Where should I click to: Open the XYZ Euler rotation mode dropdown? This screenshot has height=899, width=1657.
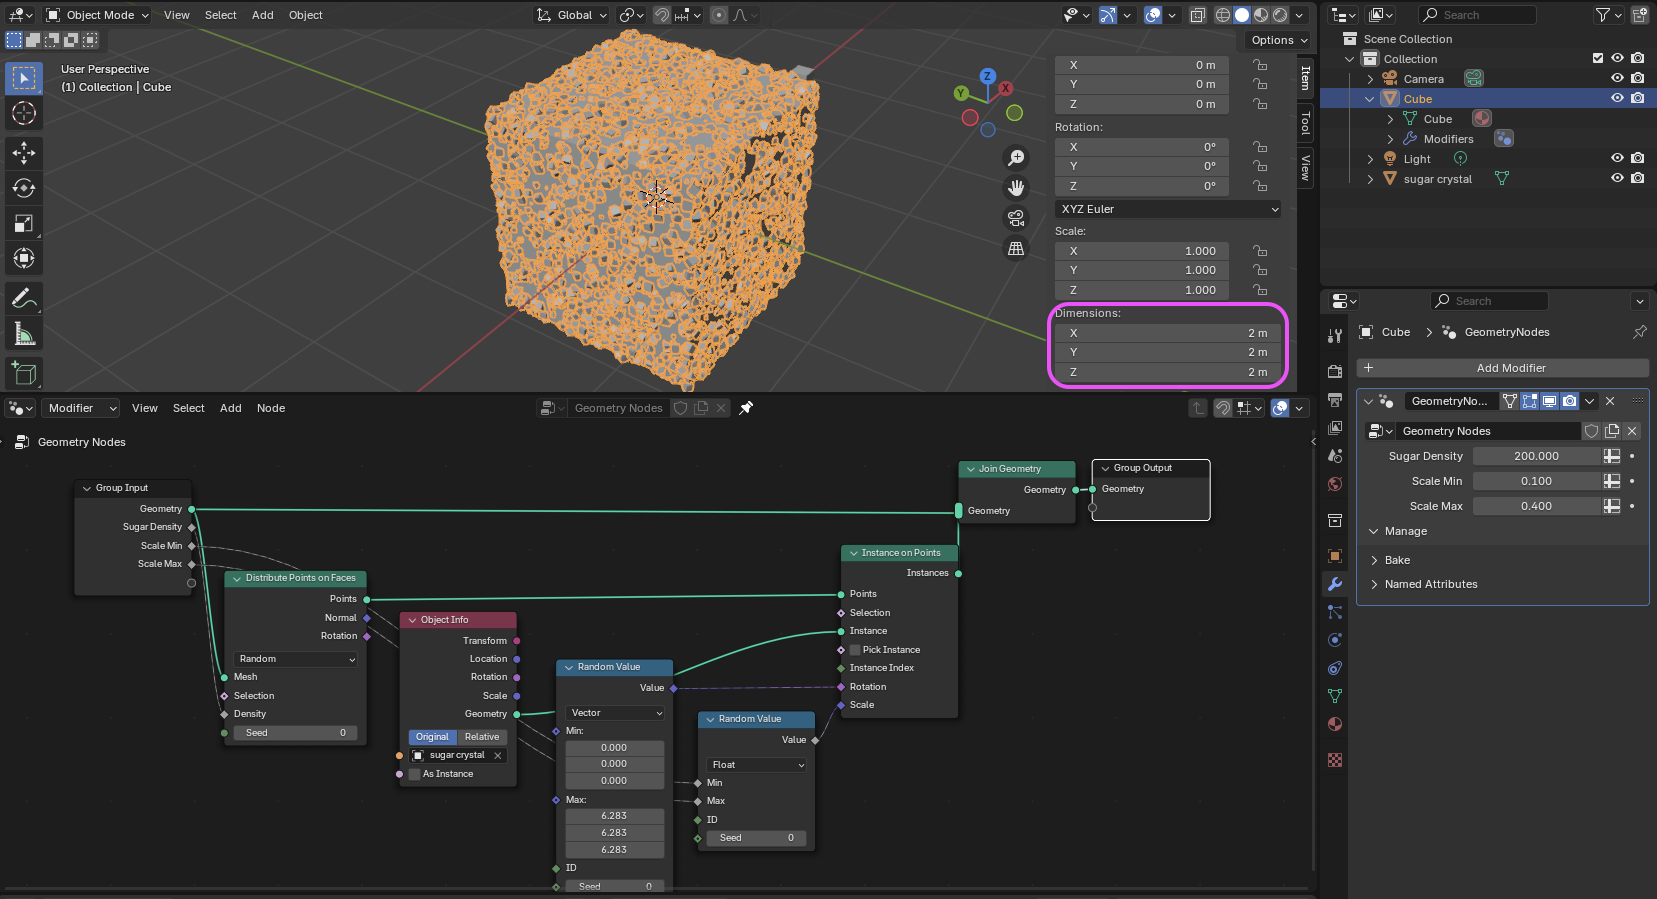tap(1168, 209)
